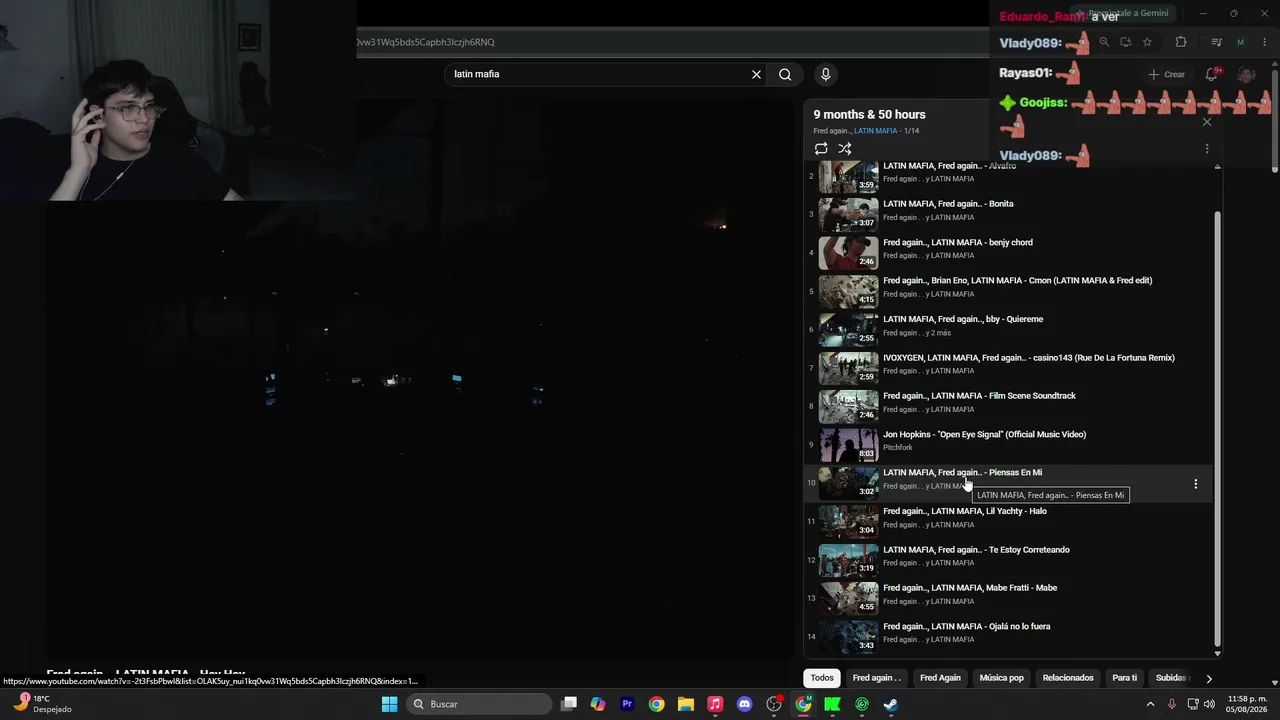Open Steam from the taskbar
The image size is (1280, 720).
click(891, 704)
